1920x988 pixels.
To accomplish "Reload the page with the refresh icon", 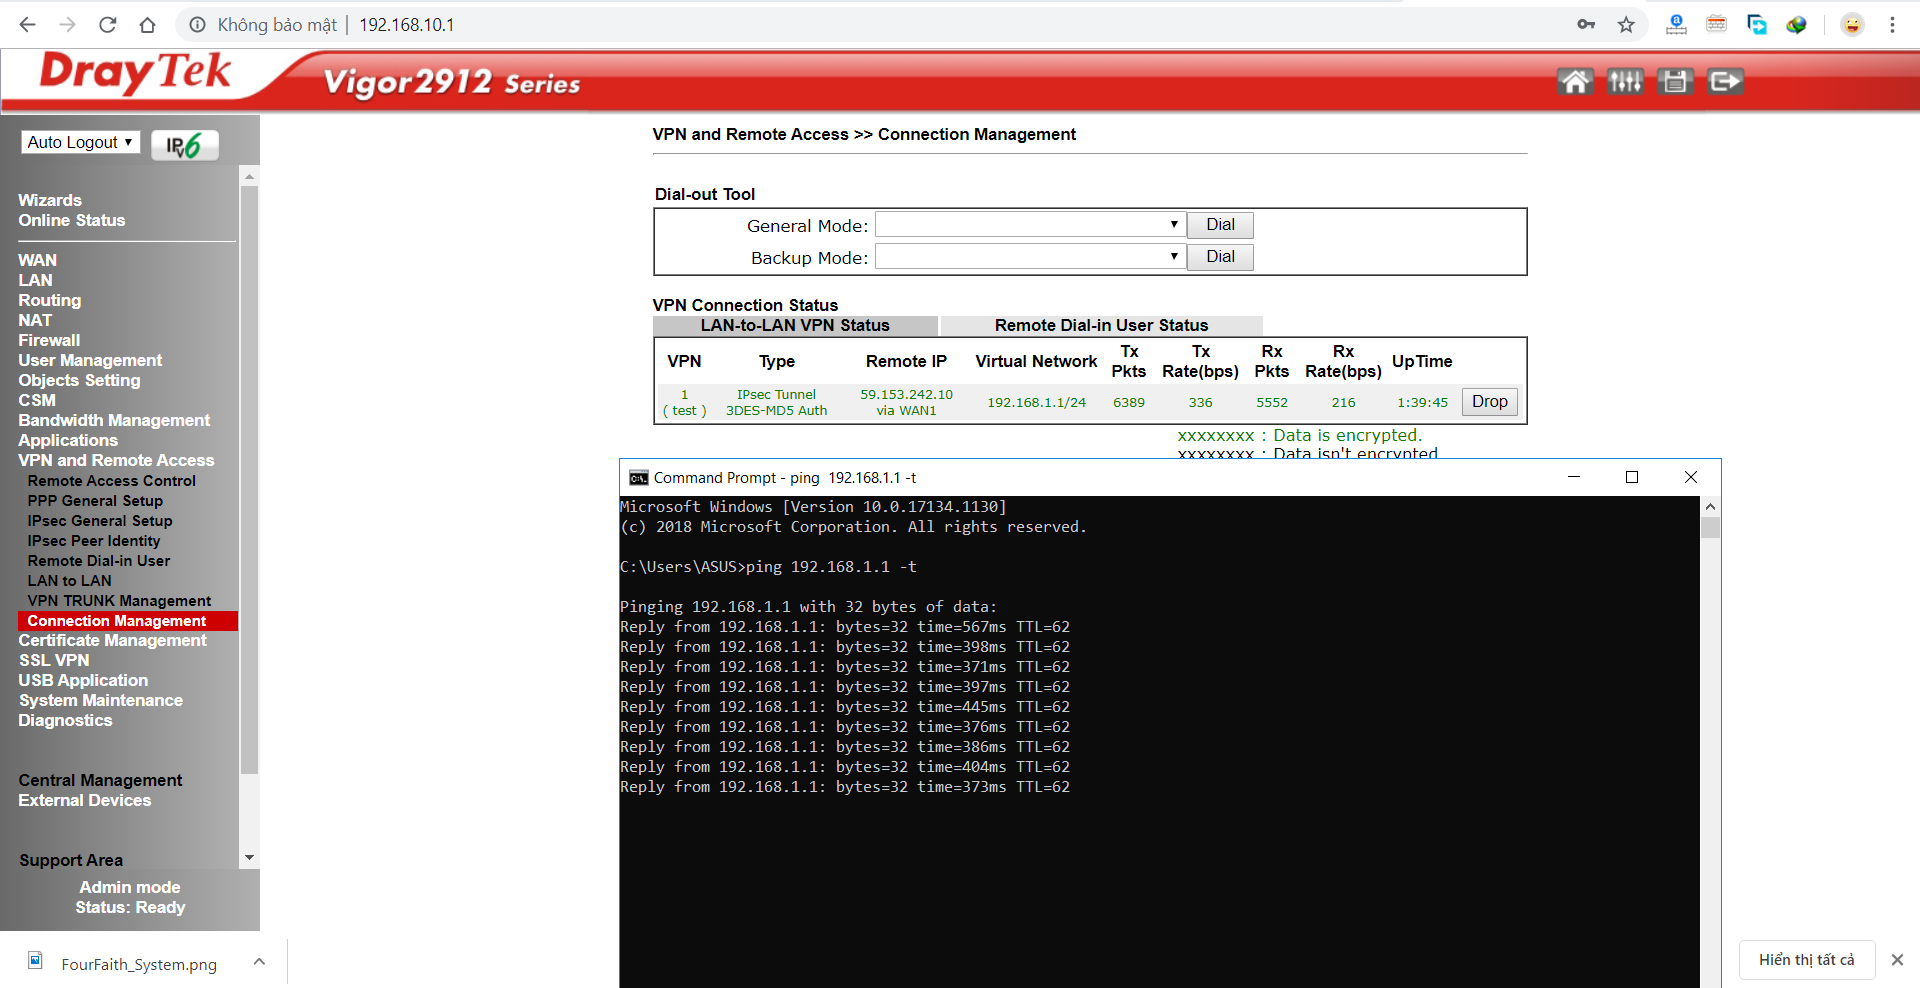I will coord(107,24).
